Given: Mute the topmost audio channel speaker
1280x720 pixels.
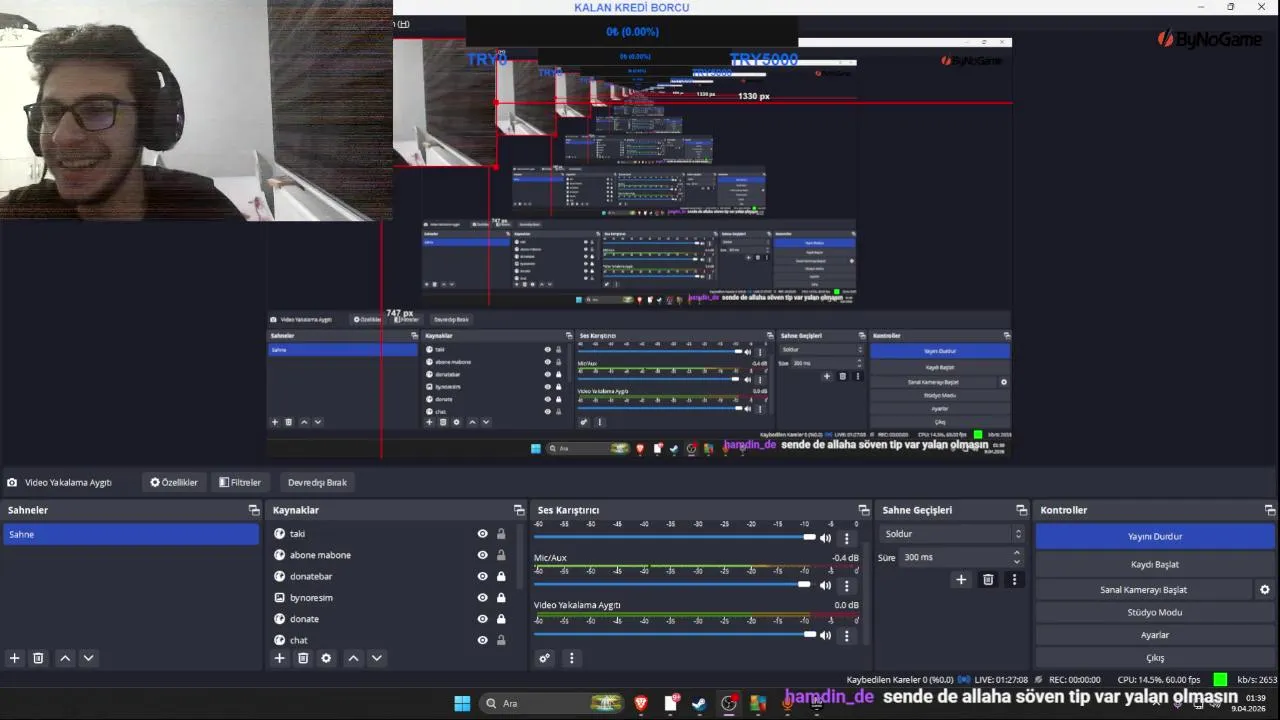Looking at the screenshot, I should click(x=825, y=538).
